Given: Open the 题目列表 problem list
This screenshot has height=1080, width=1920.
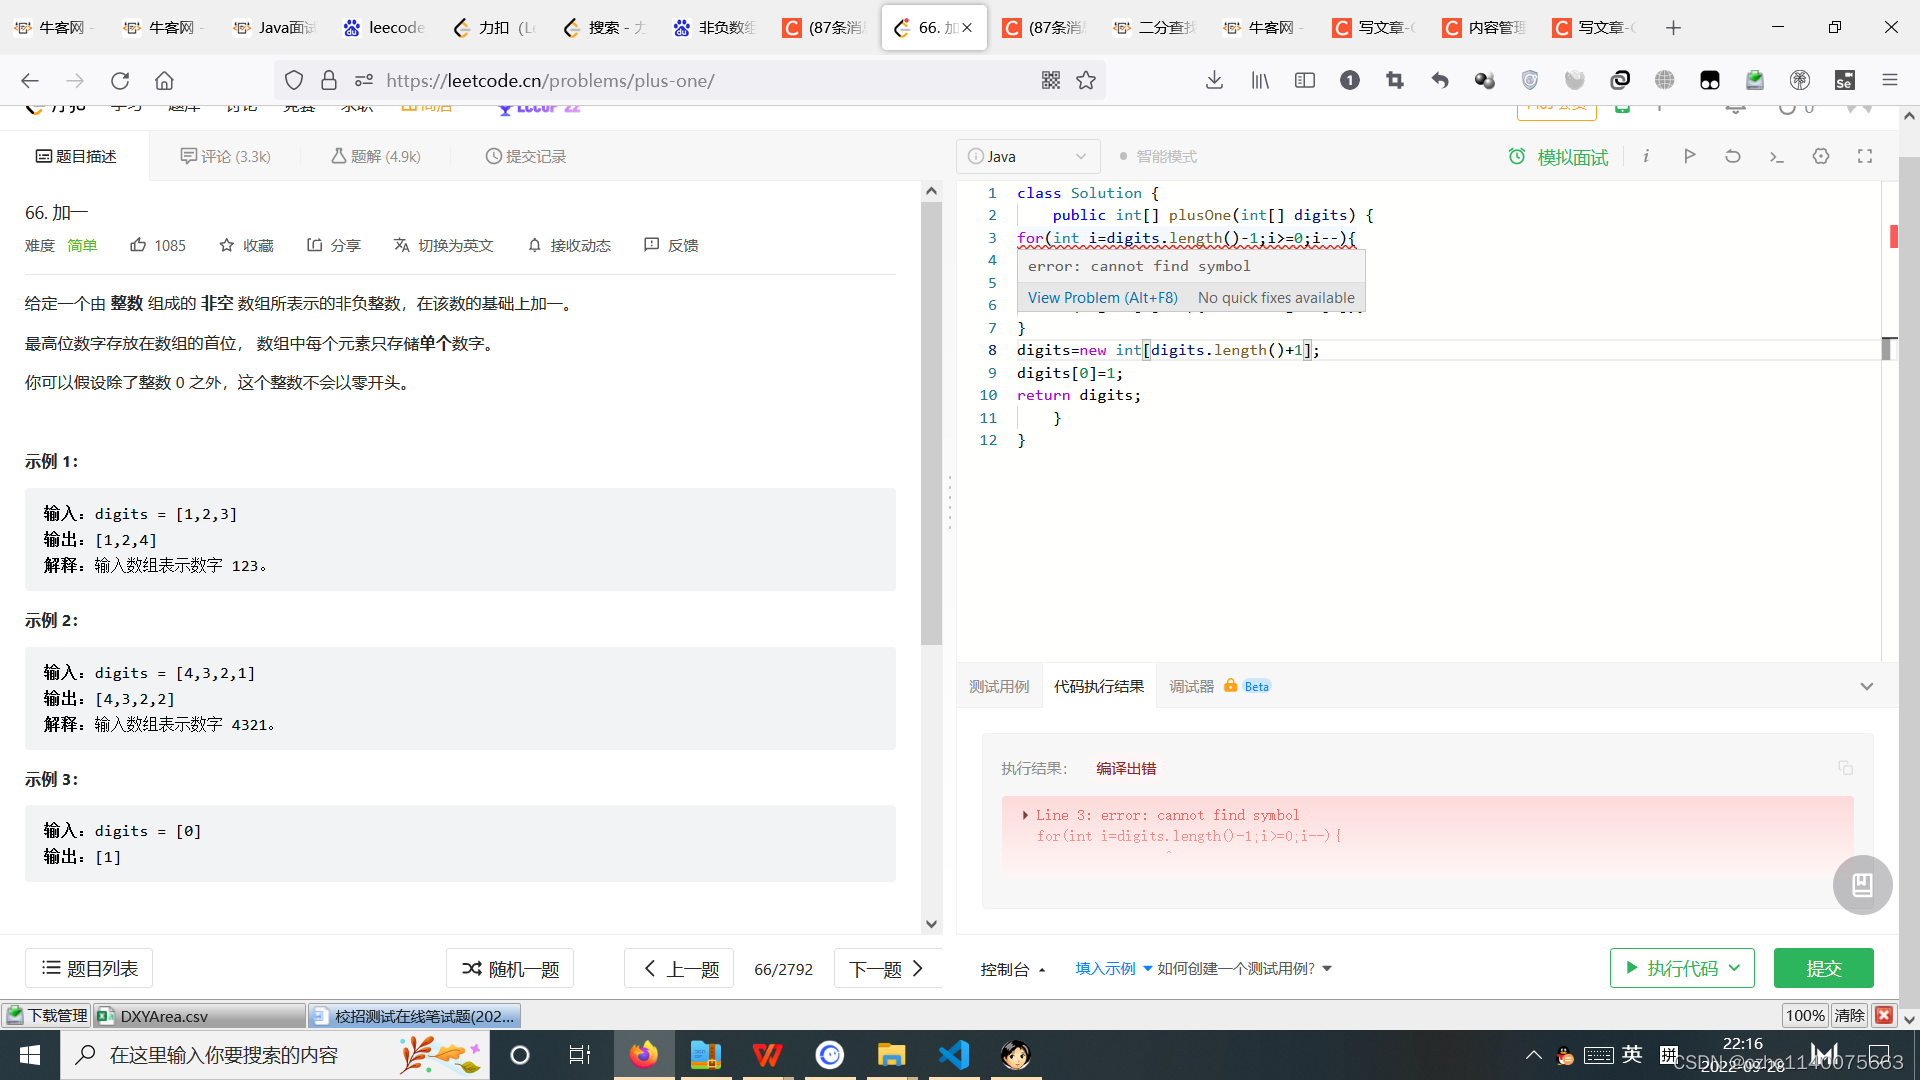Looking at the screenshot, I should [89, 968].
